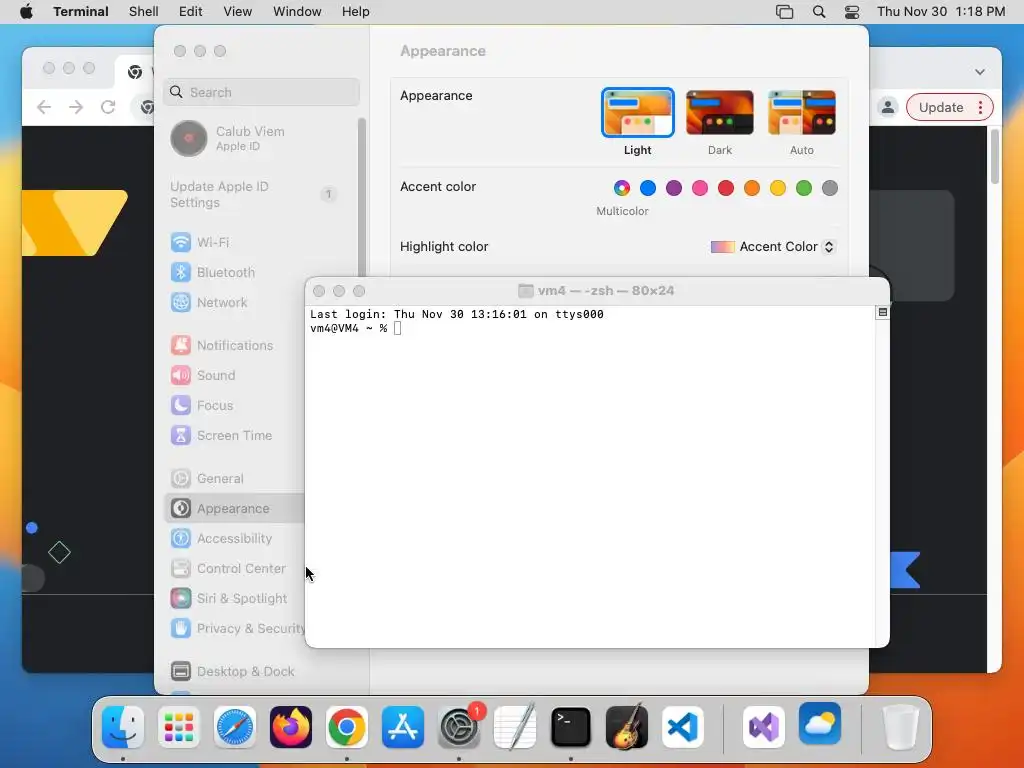This screenshot has height=768, width=1024.
Task: Choose the green accent color
Action: [804, 189]
